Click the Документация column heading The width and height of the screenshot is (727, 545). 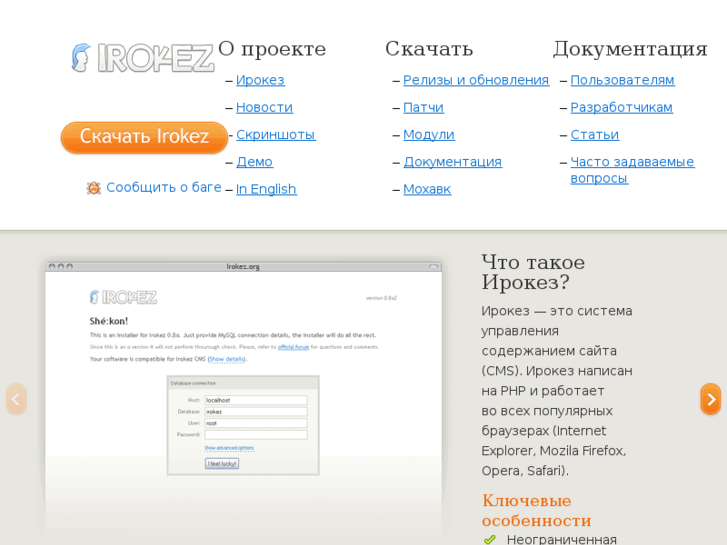click(630, 50)
